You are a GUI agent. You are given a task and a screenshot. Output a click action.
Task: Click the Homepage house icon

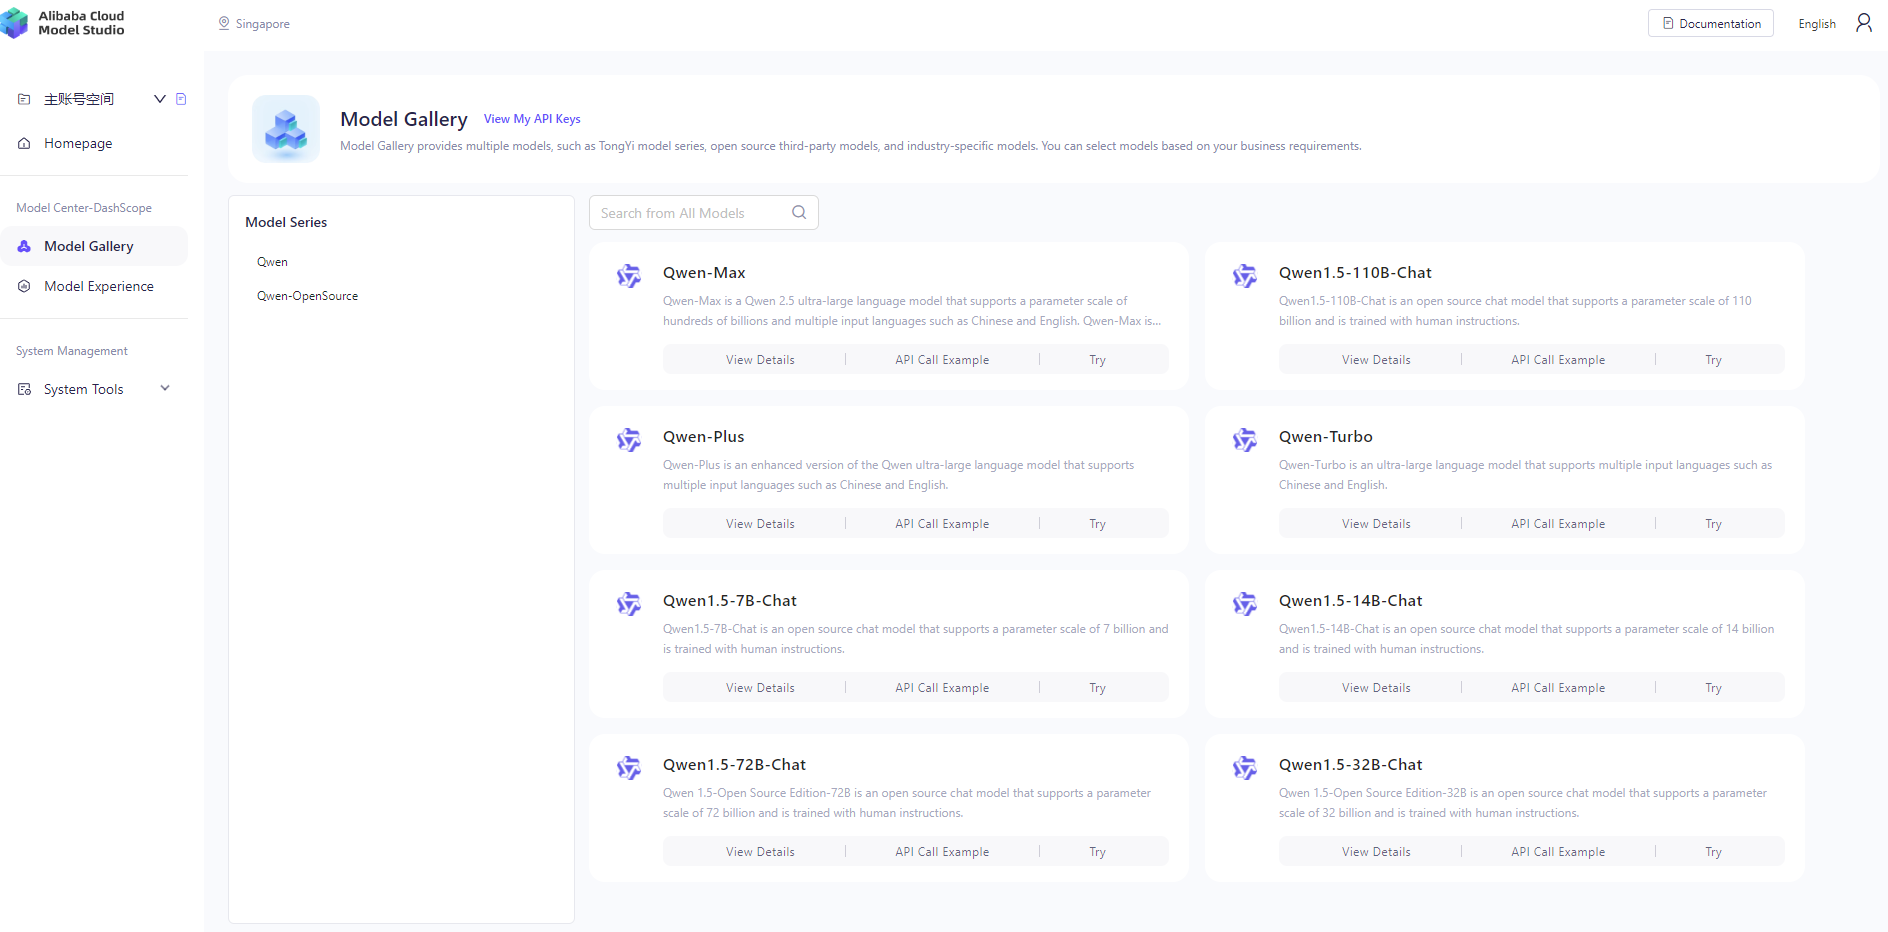click(x=24, y=143)
